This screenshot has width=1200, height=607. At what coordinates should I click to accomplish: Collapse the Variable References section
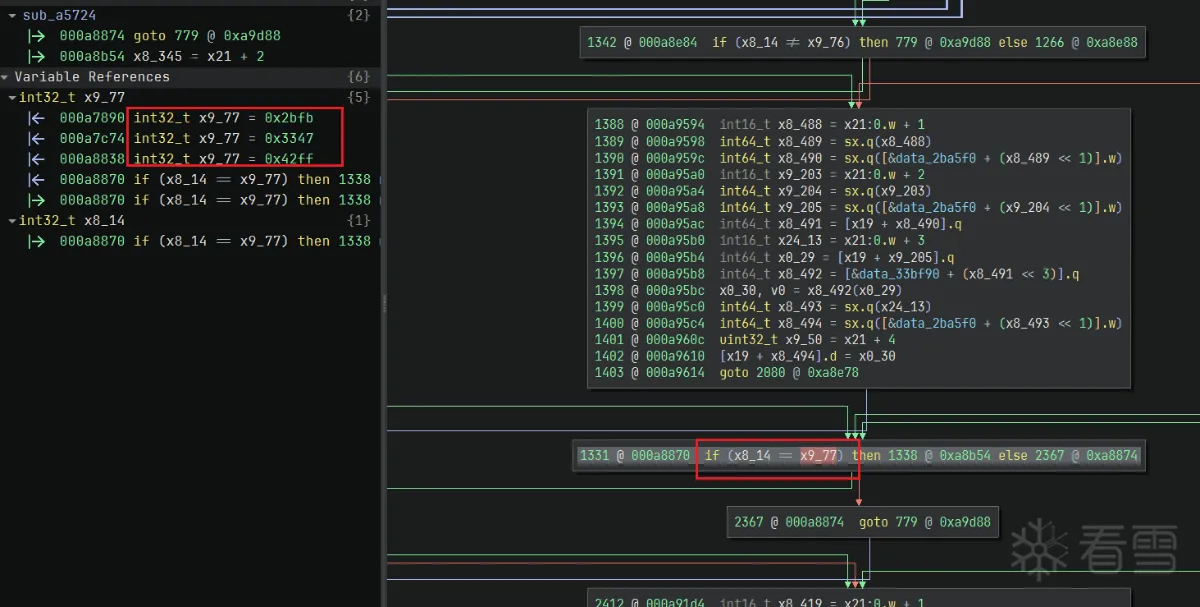click(x=6, y=77)
